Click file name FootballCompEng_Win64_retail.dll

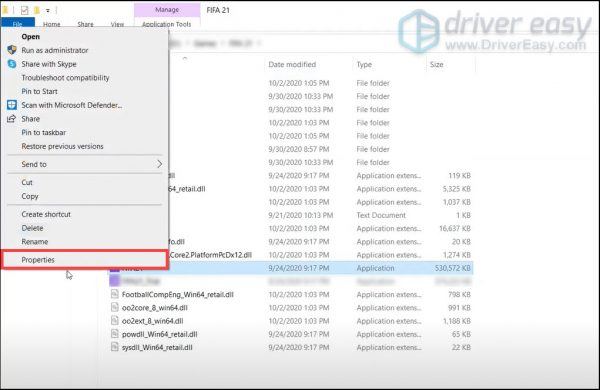tap(178, 294)
